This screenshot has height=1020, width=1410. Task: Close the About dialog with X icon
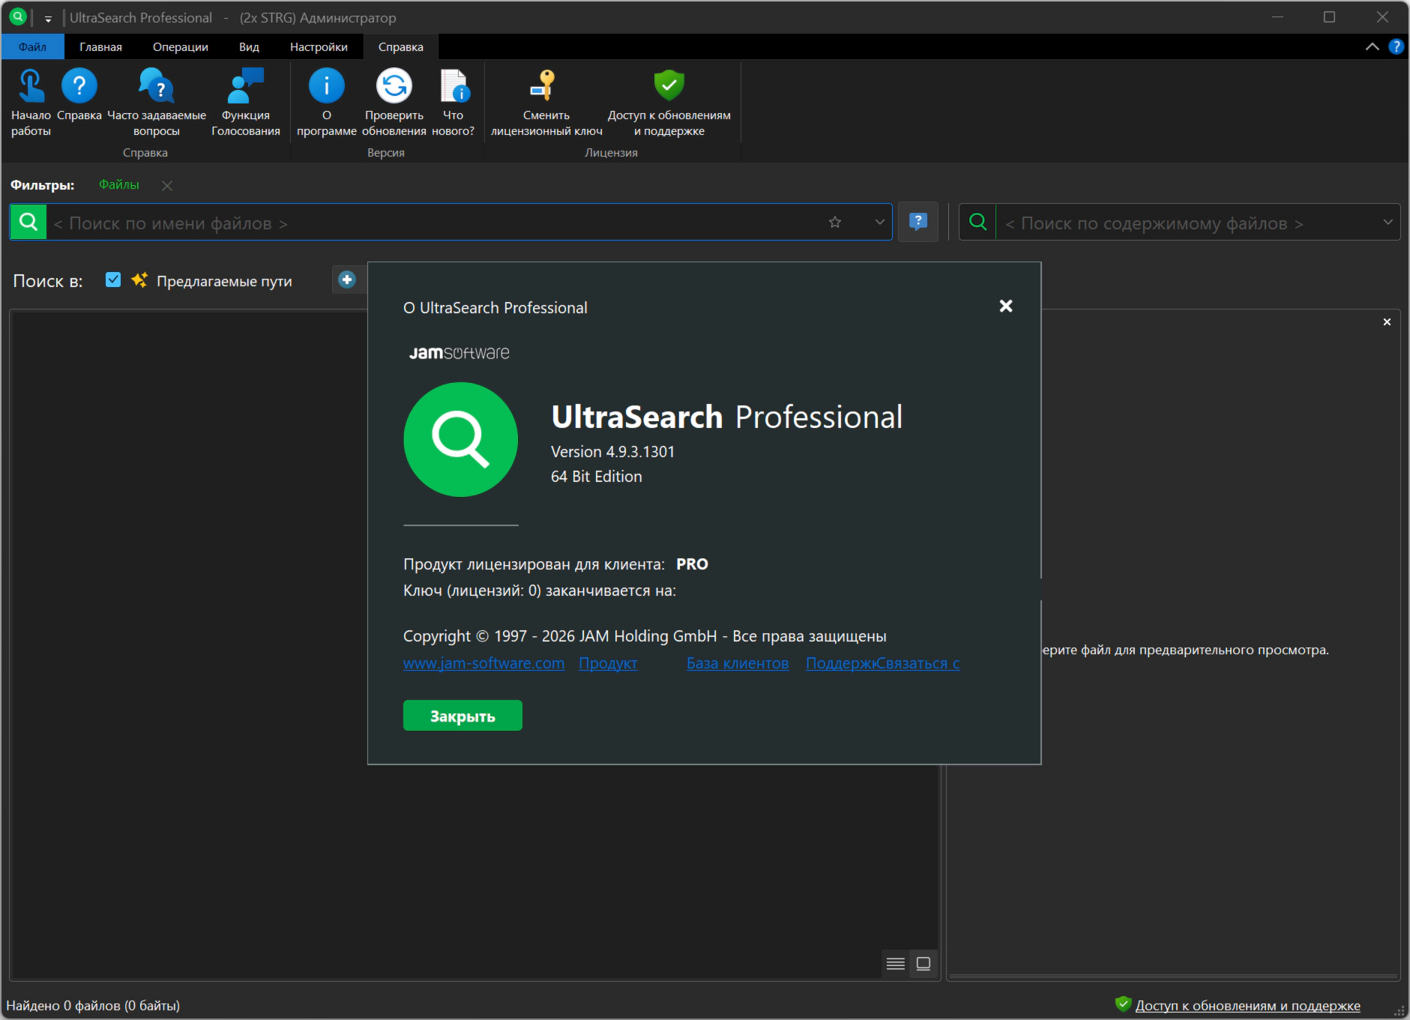(1006, 306)
